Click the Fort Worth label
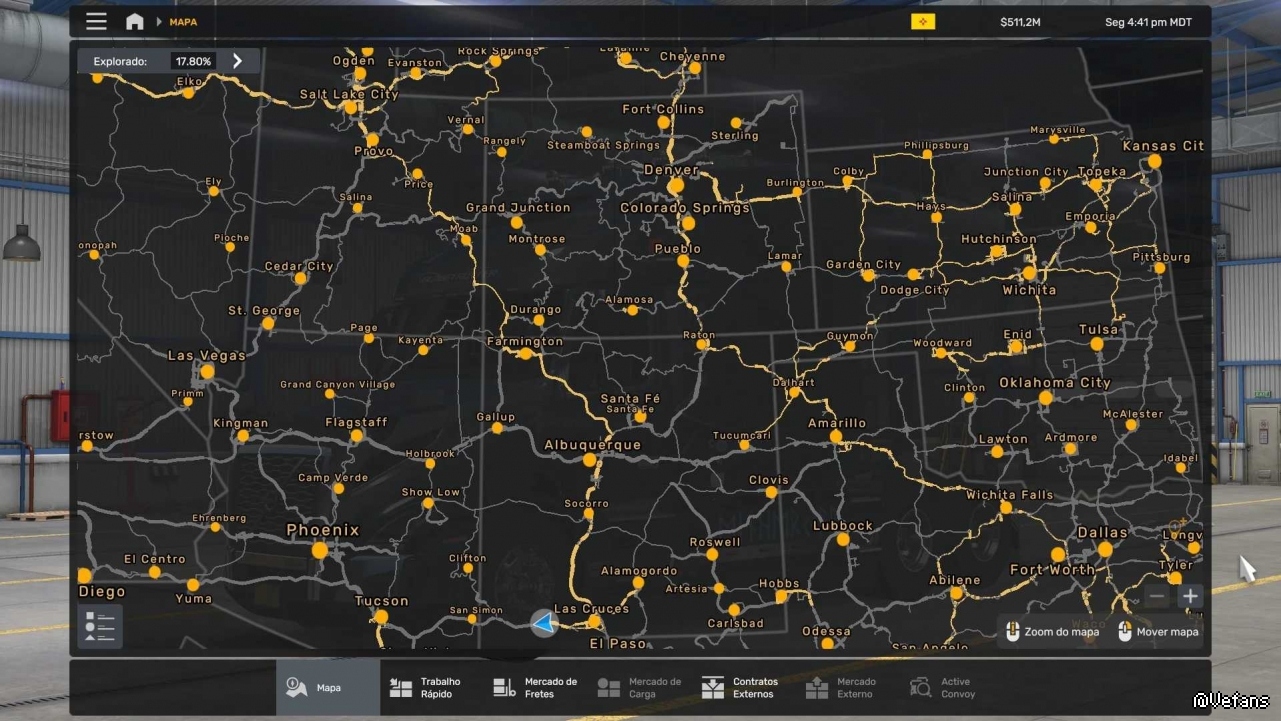The image size is (1281, 721). click(1053, 570)
